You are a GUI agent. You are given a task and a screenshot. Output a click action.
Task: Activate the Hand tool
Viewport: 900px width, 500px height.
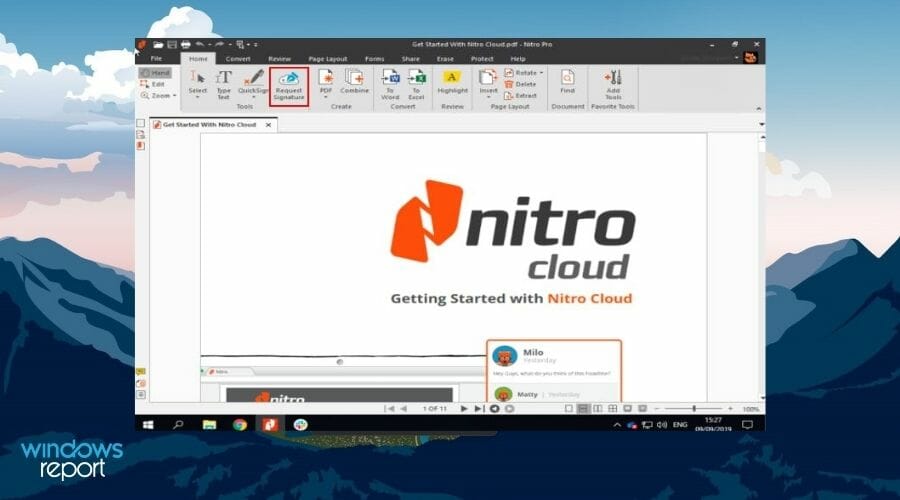[x=155, y=73]
